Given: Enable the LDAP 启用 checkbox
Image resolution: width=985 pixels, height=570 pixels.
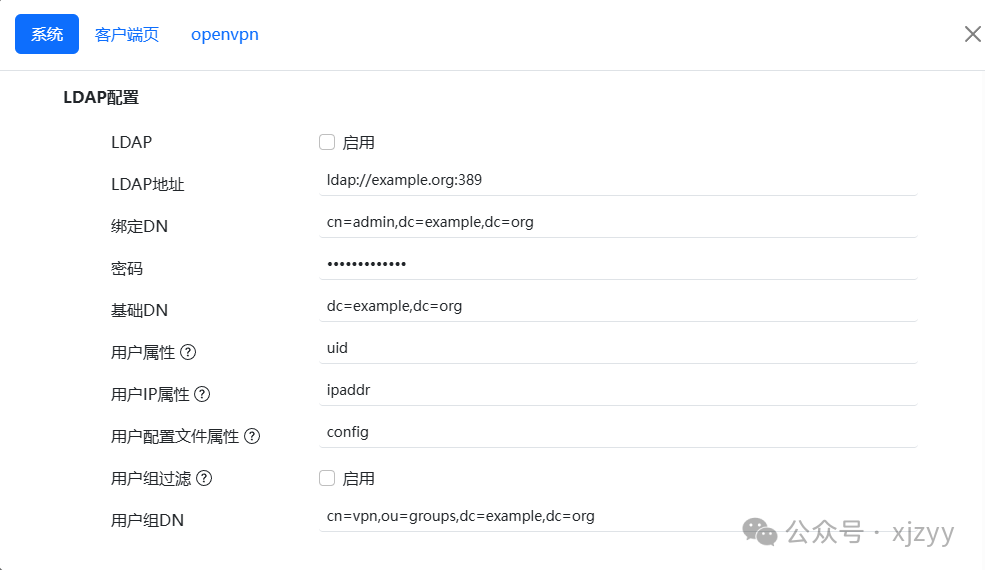Looking at the screenshot, I should (327, 142).
